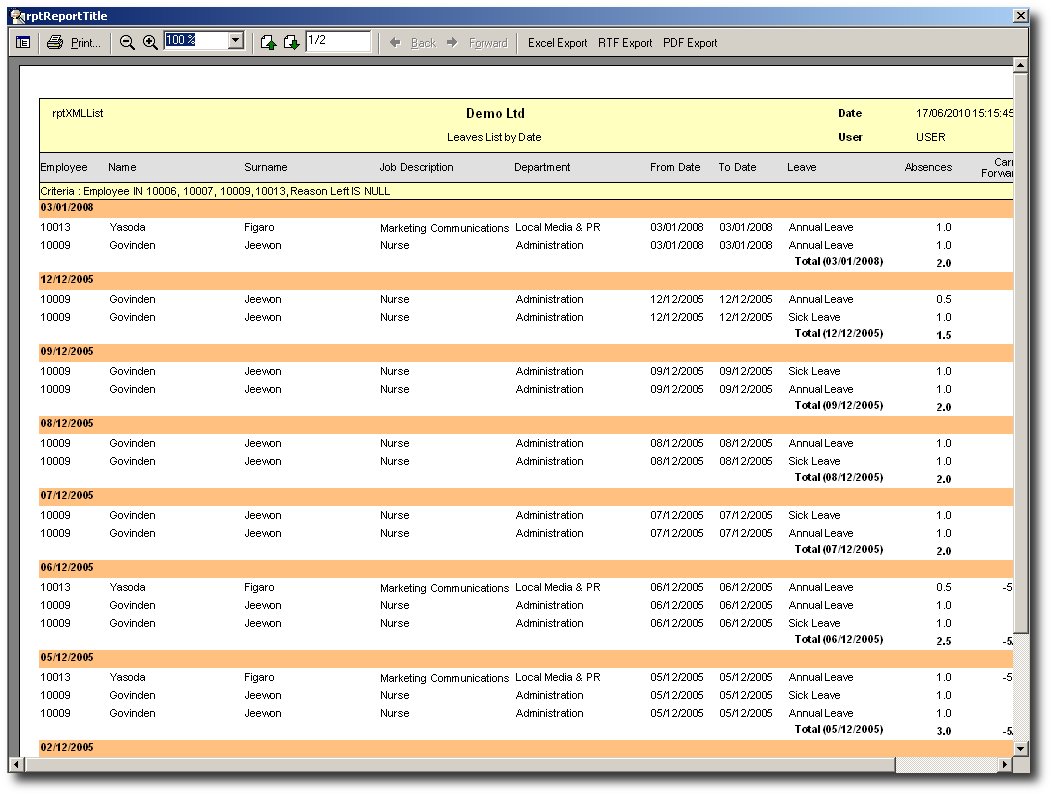This screenshot has width=1053, height=796.
Task: Click the page number field showing 1/2
Action: click(x=337, y=41)
